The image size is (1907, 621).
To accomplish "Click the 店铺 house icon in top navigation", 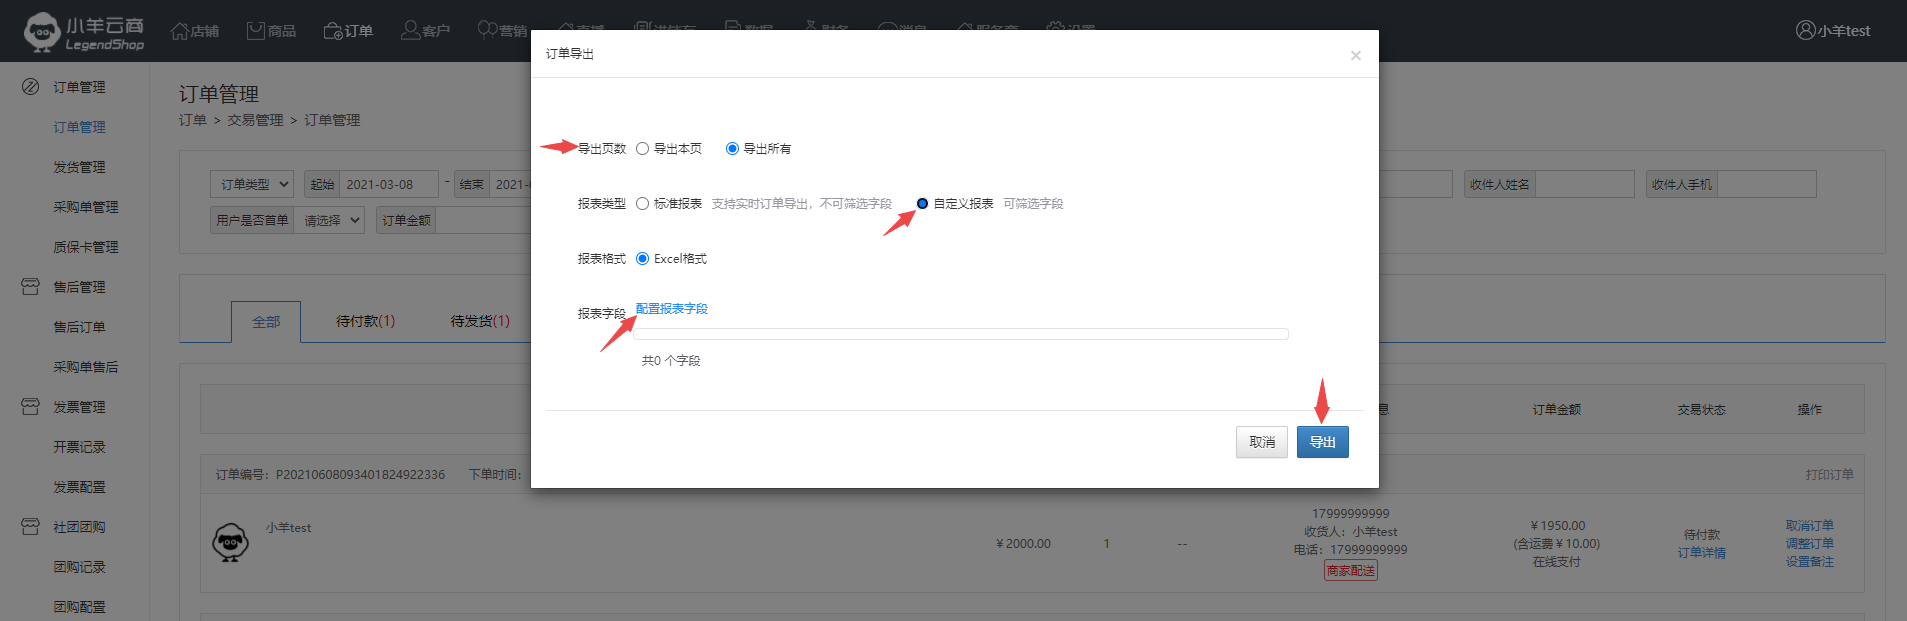I will tap(180, 31).
